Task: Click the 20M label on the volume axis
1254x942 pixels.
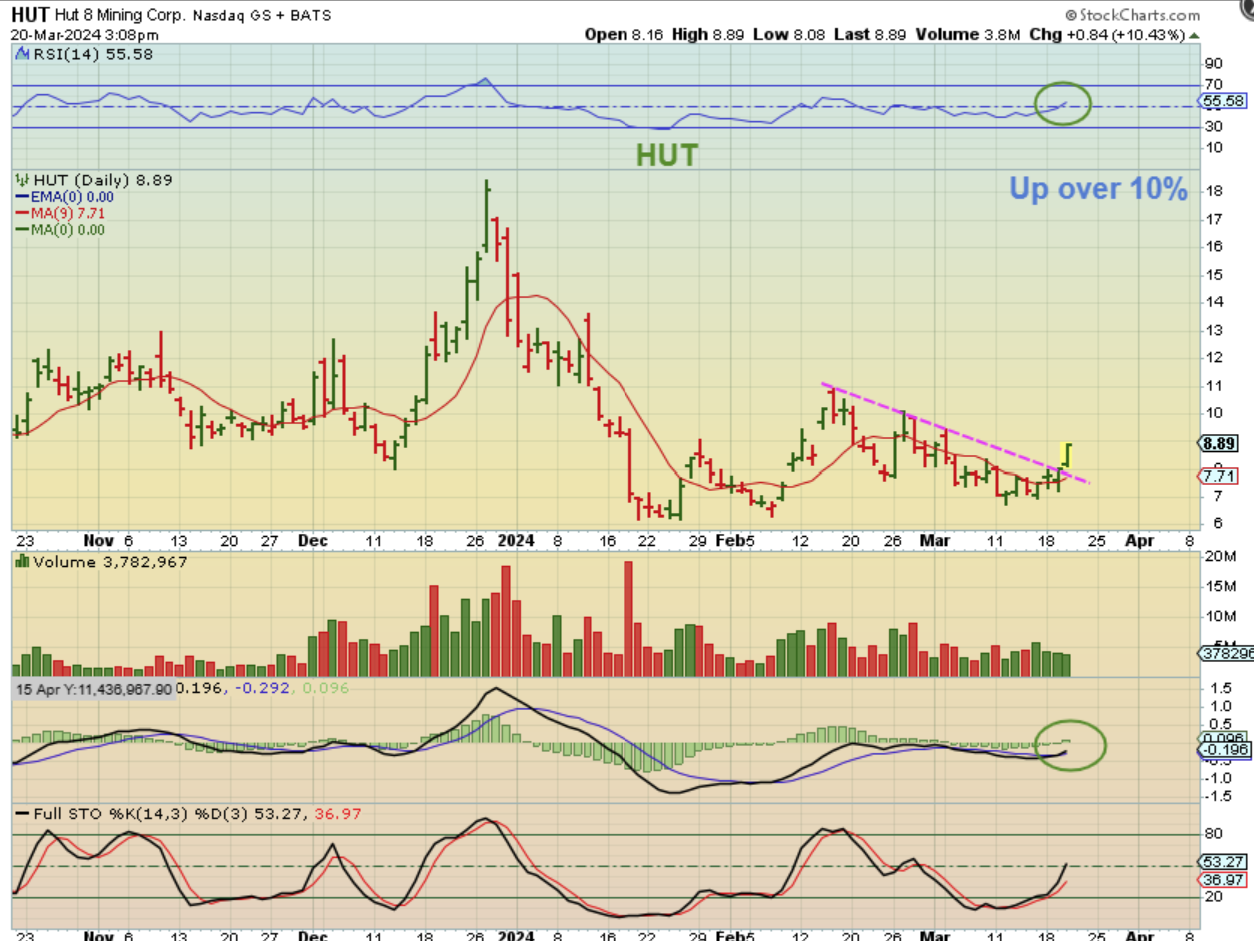Action: coord(1219,556)
